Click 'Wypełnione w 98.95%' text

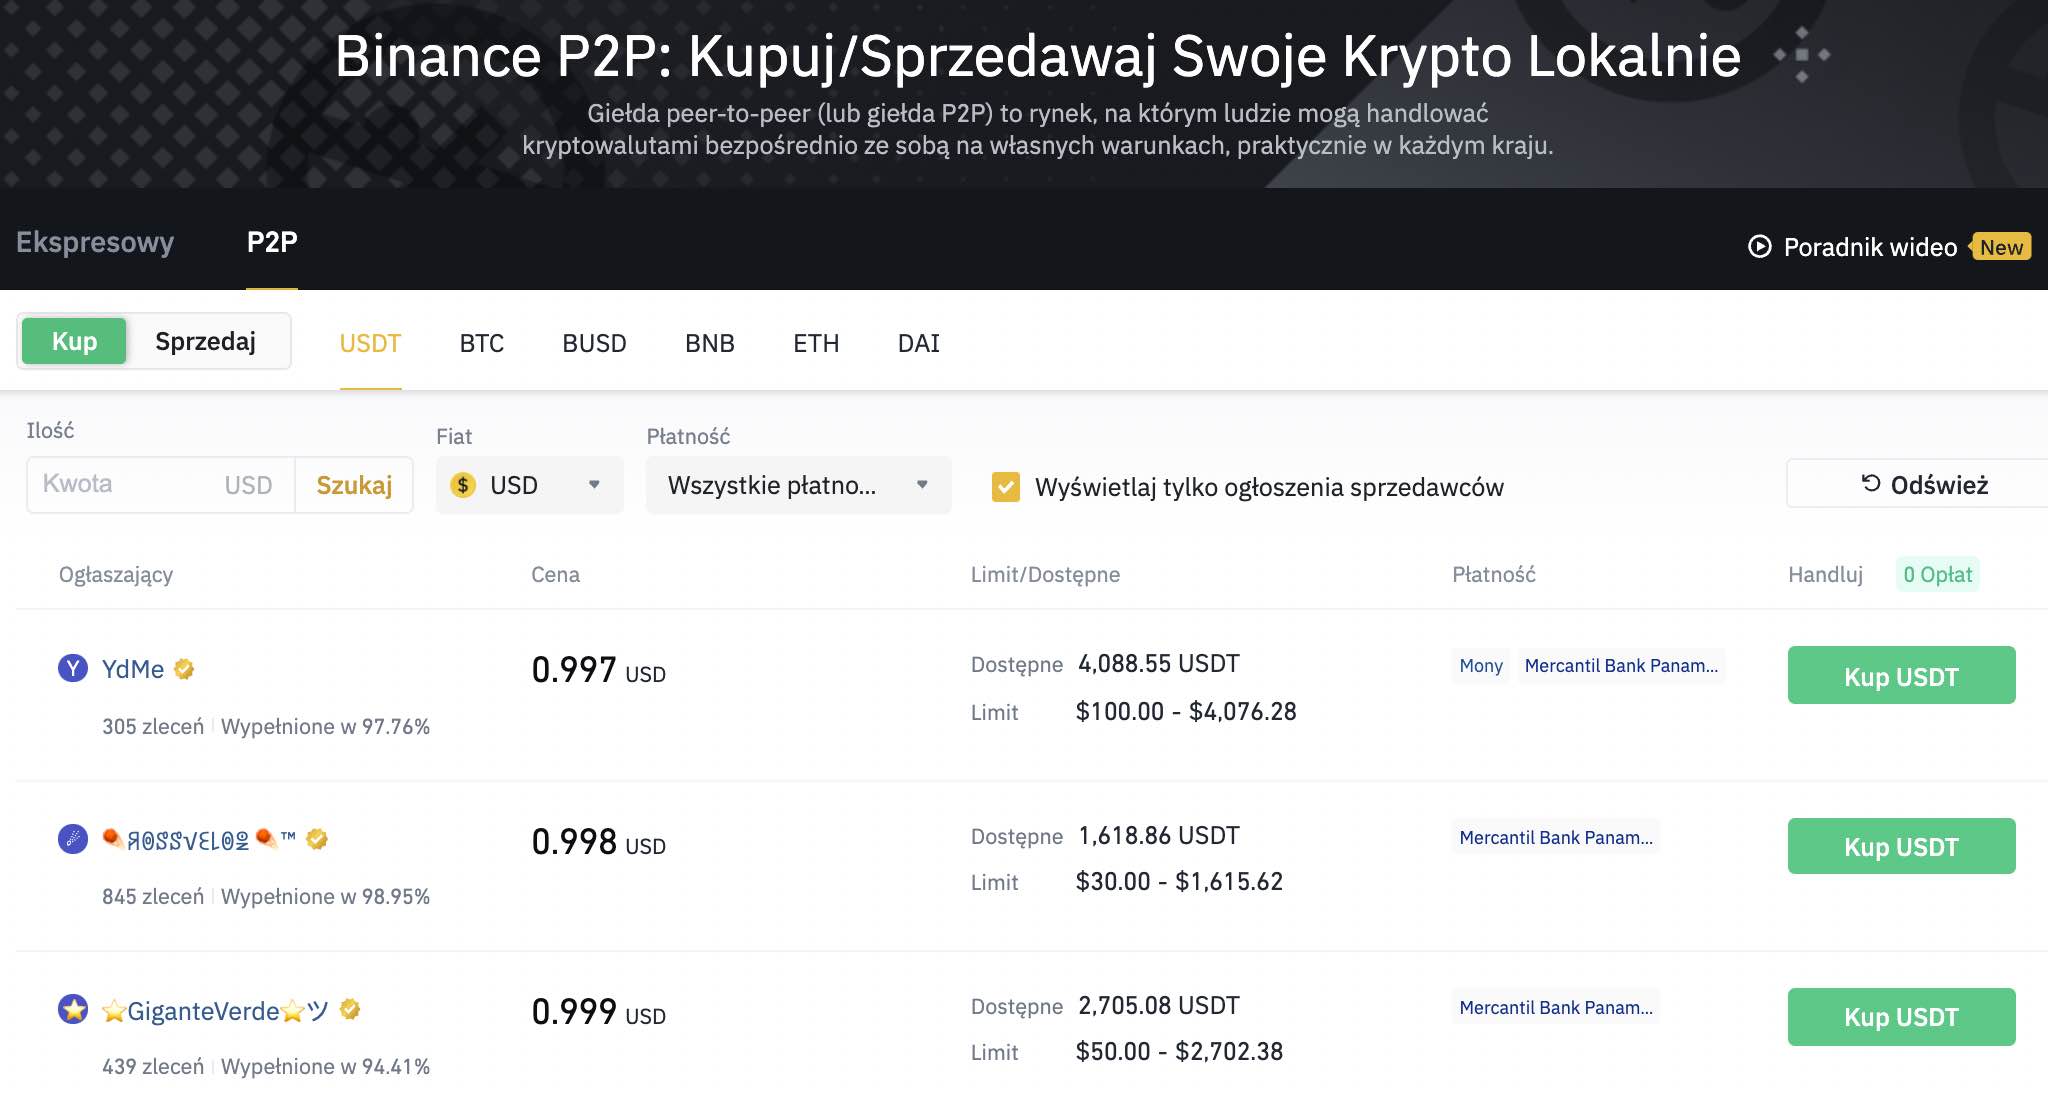[x=325, y=896]
